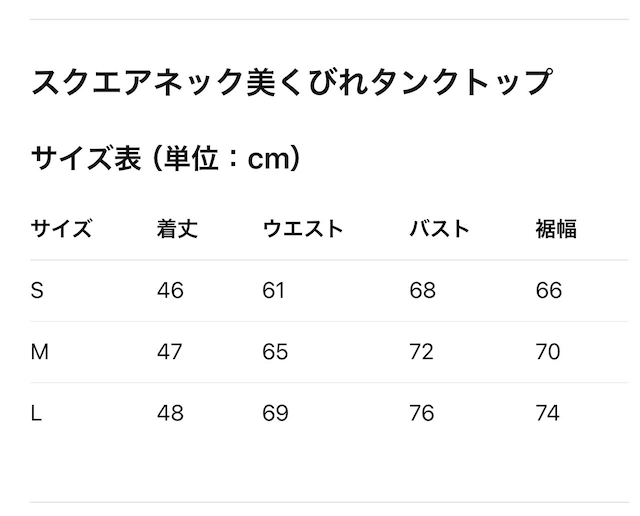Click the 61 waist value cell
This screenshot has height=516, width=640.
274,291
